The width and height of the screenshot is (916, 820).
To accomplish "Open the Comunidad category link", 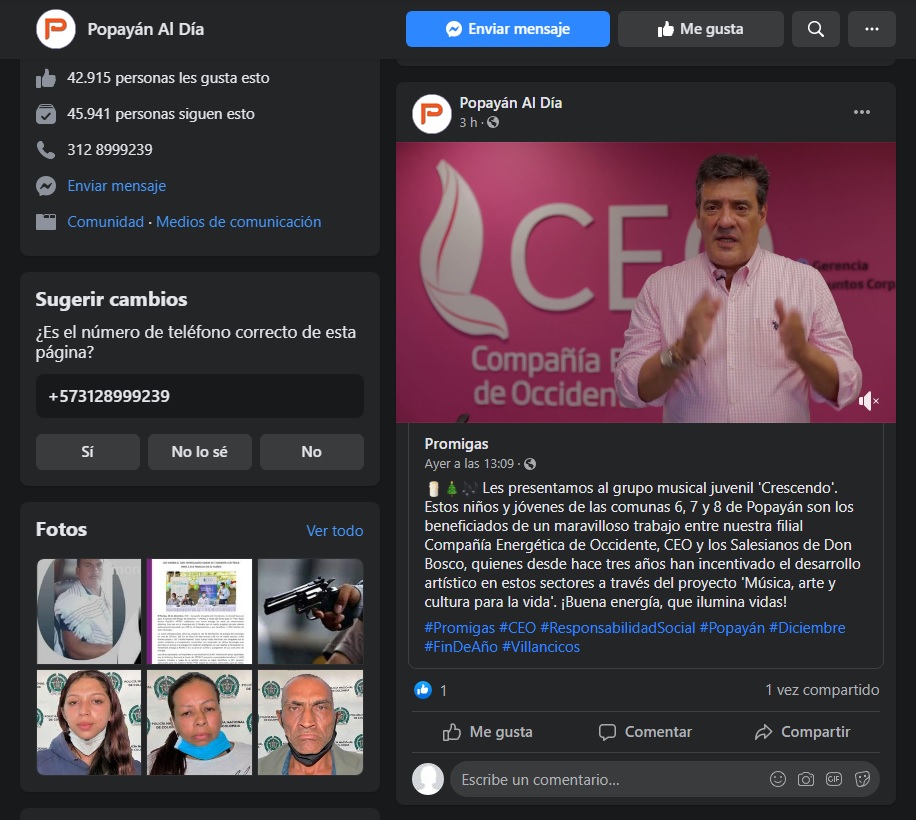I will point(105,222).
